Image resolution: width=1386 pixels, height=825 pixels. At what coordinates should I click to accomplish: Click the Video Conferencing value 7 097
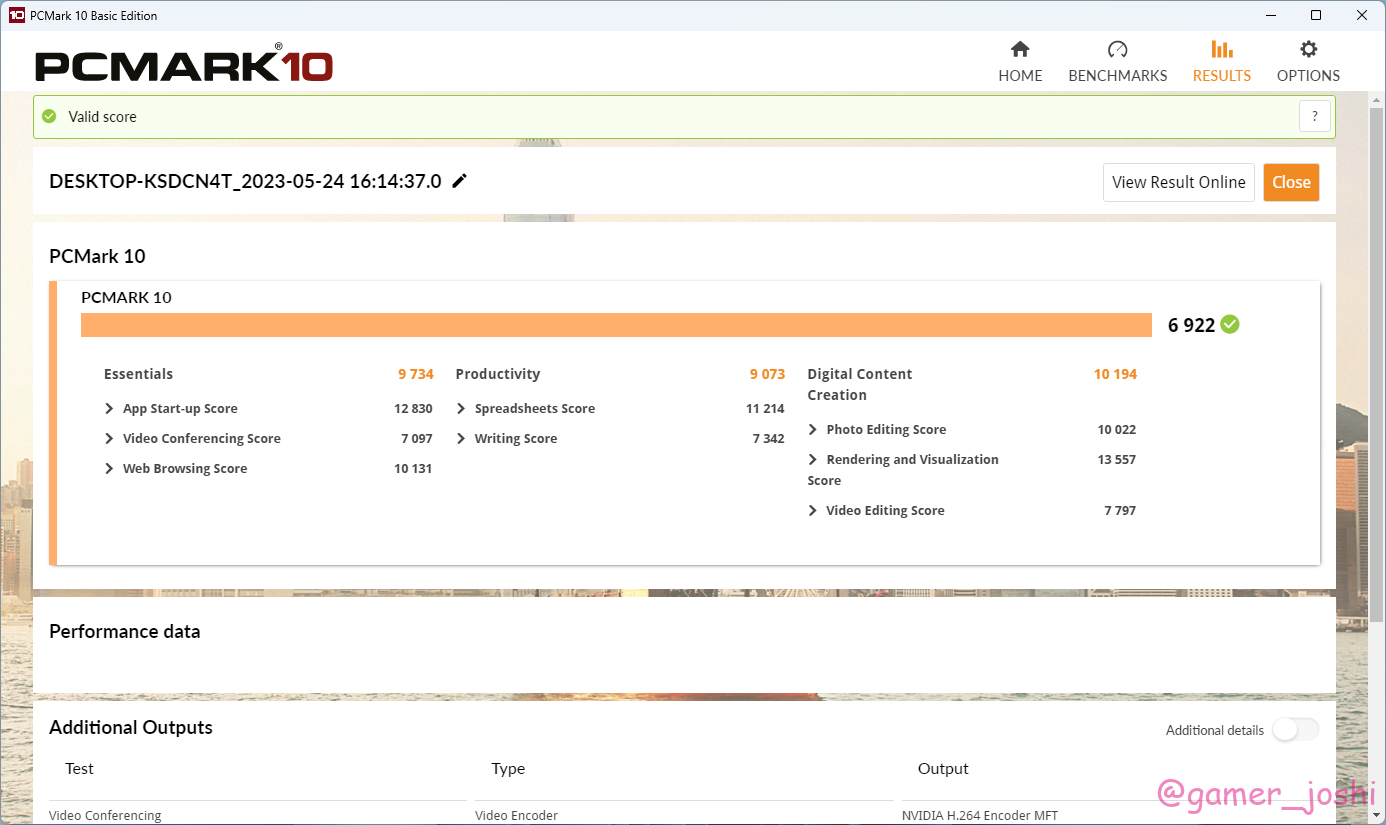click(417, 438)
